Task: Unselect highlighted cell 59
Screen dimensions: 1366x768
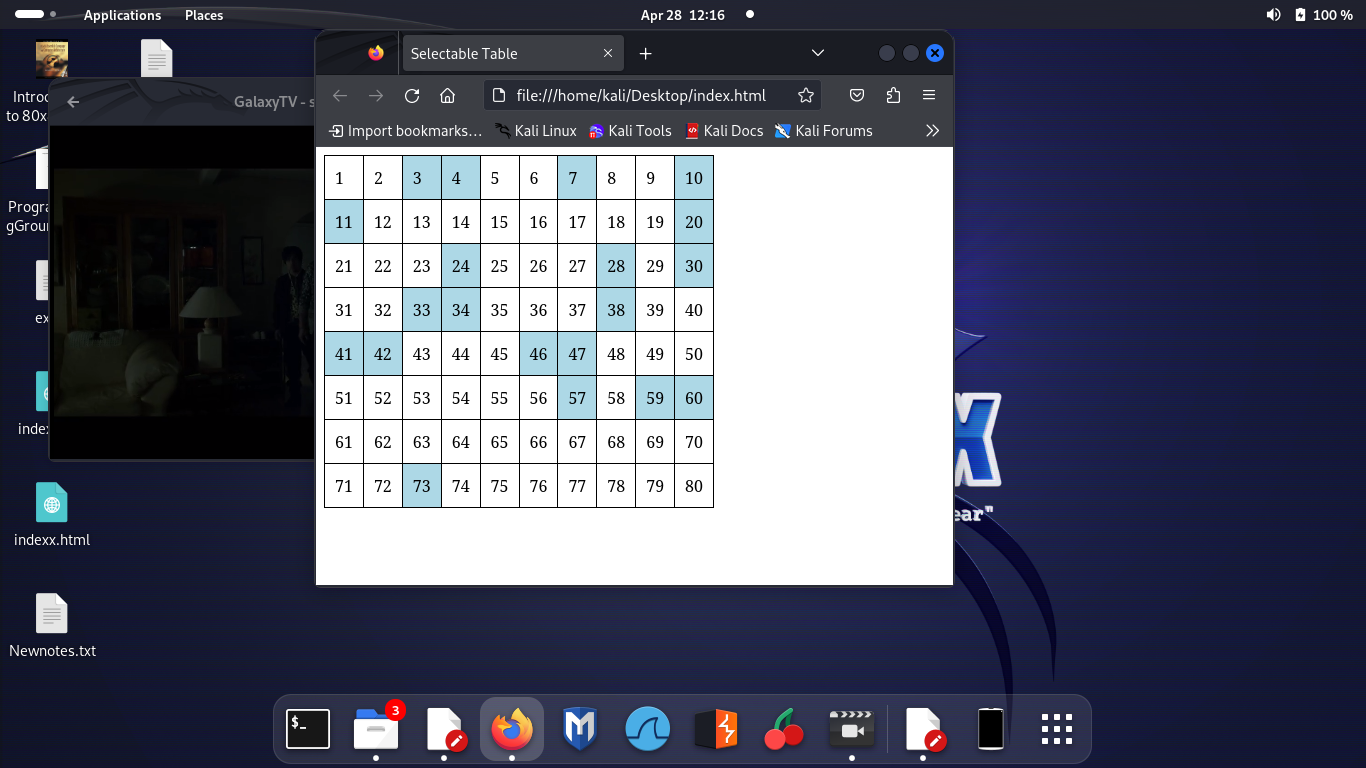Action: [655, 398]
